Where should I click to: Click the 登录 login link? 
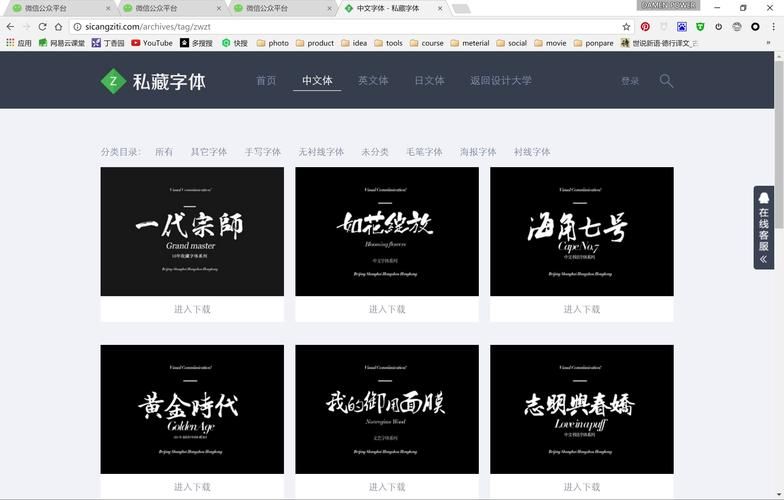[x=630, y=81]
